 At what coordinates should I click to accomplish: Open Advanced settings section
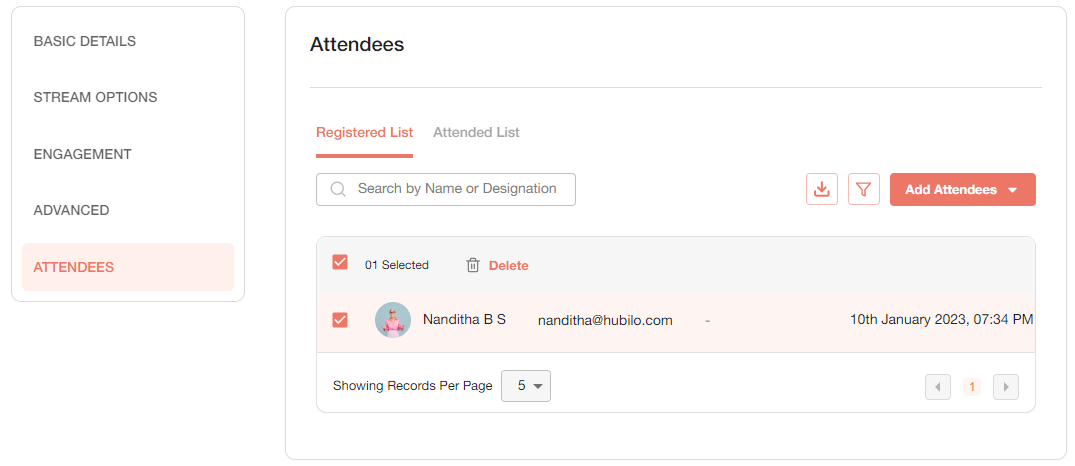pos(71,210)
